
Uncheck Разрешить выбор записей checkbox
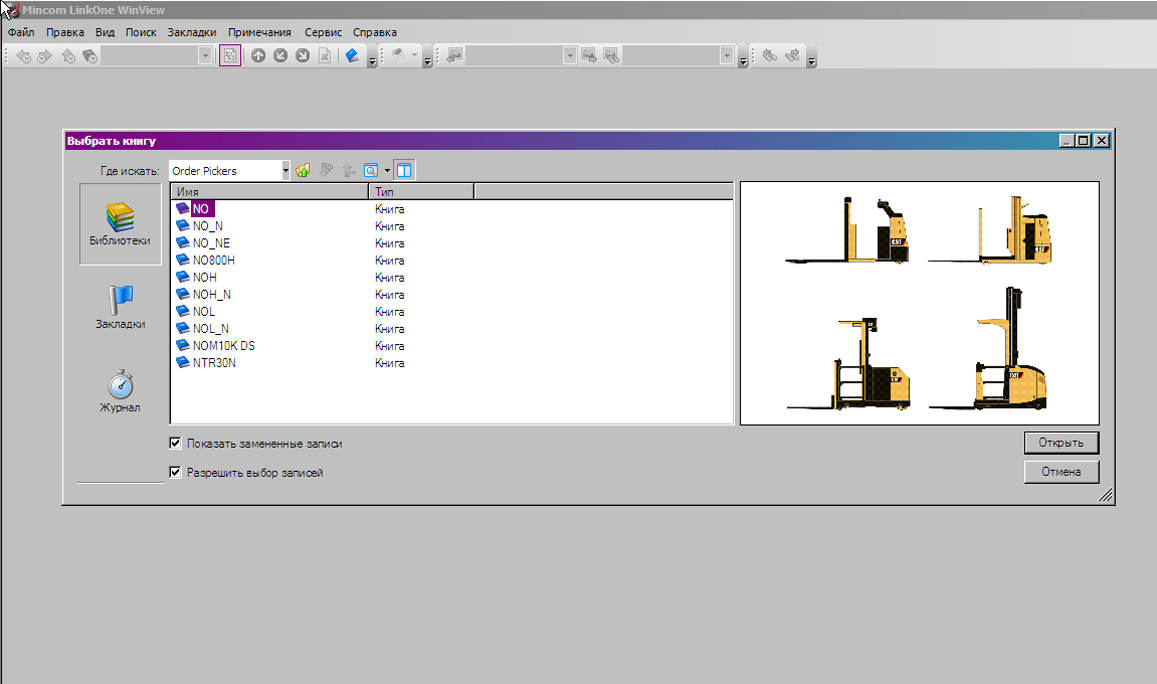pyautogui.click(x=176, y=472)
